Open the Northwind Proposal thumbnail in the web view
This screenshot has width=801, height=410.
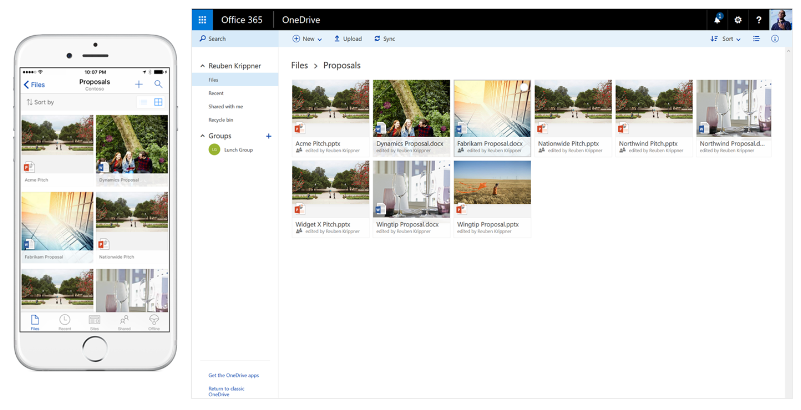(734, 108)
